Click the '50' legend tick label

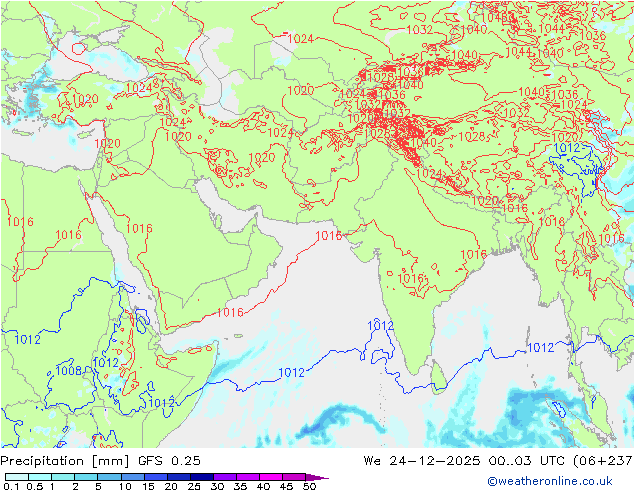[x=309, y=486]
